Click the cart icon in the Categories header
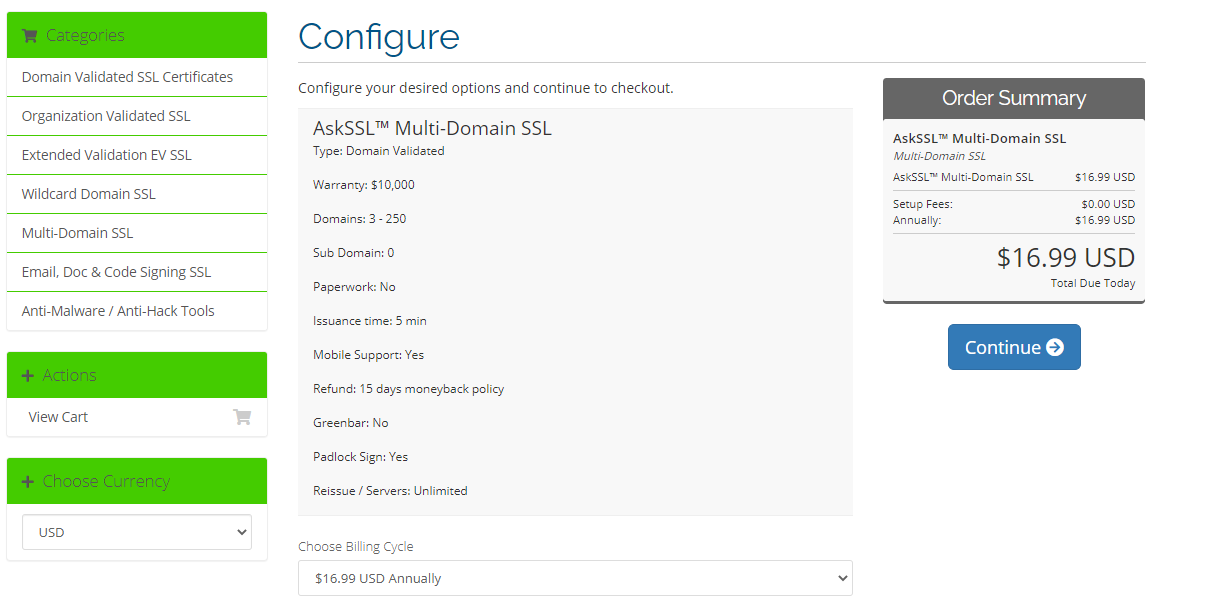Screen dimensions: 1226x599 pos(28,34)
